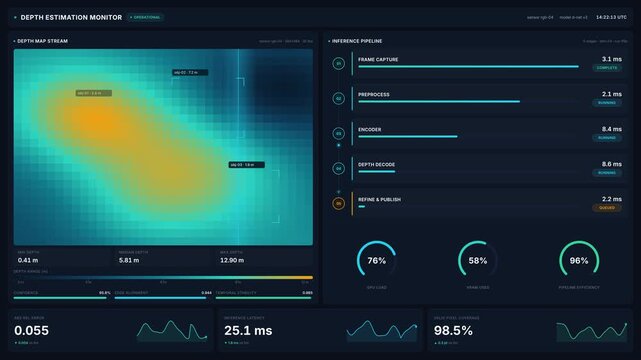Screen dimensions: 641x360
Task: Click the Confidence 95.8% bar
Action: [x=62, y=298]
